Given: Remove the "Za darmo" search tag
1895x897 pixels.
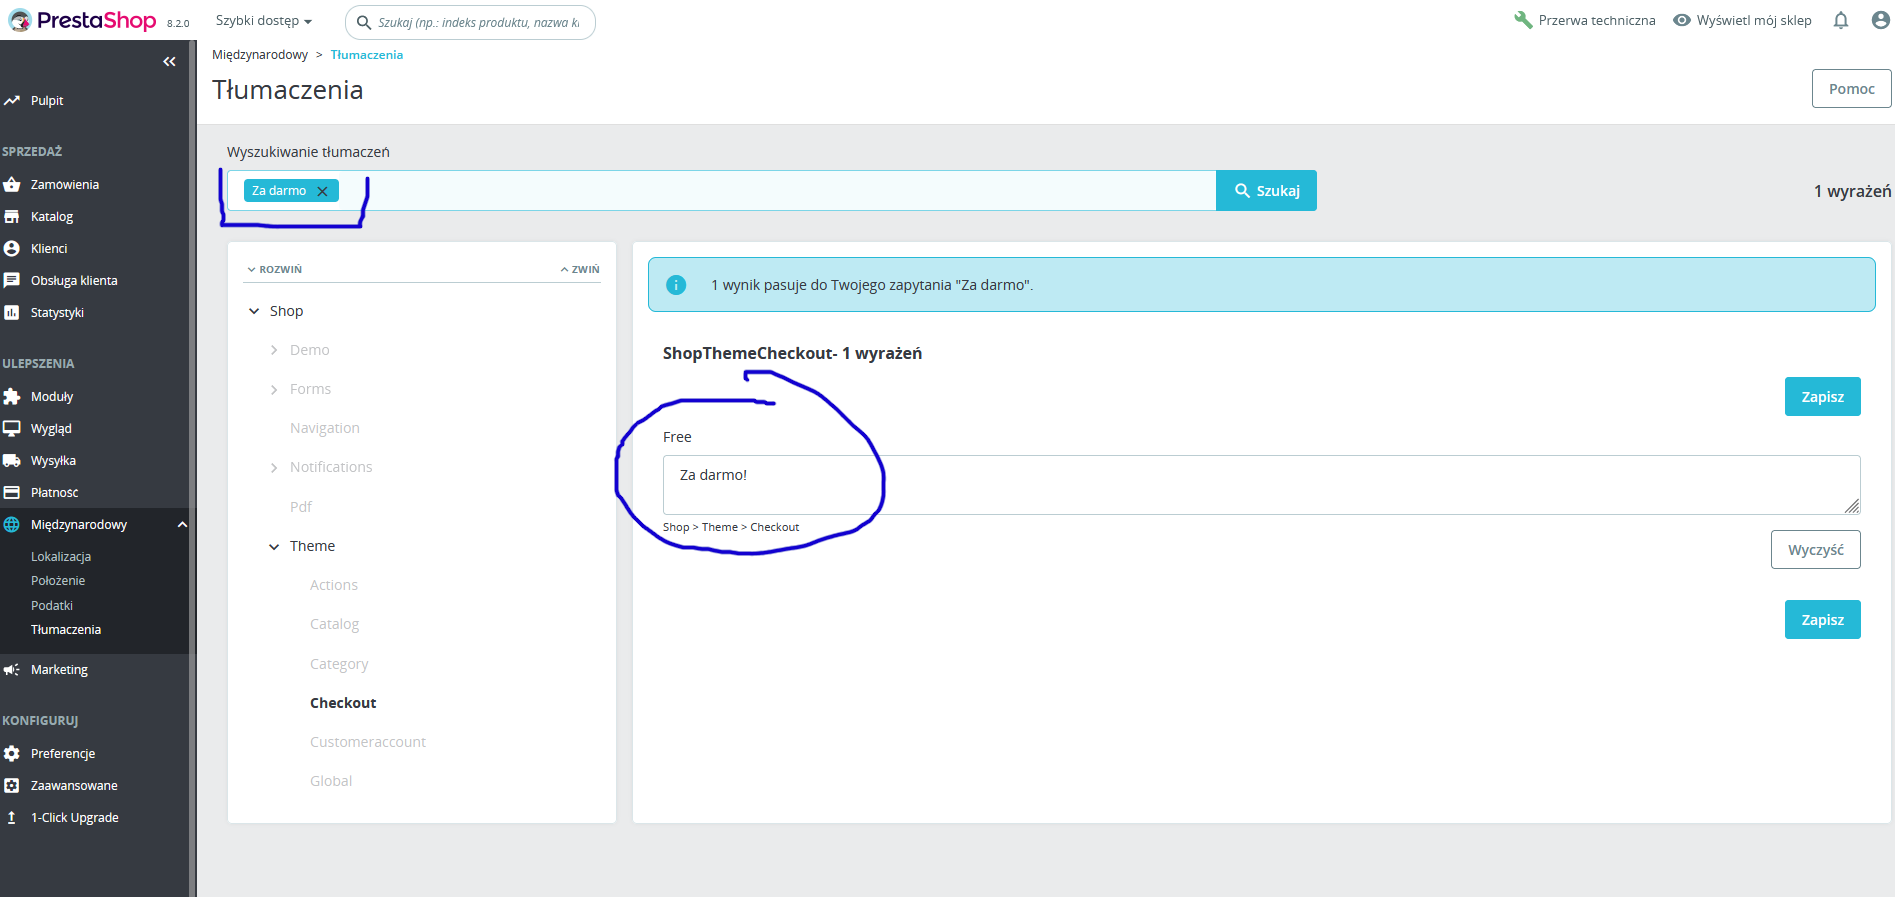Looking at the screenshot, I should 322,191.
